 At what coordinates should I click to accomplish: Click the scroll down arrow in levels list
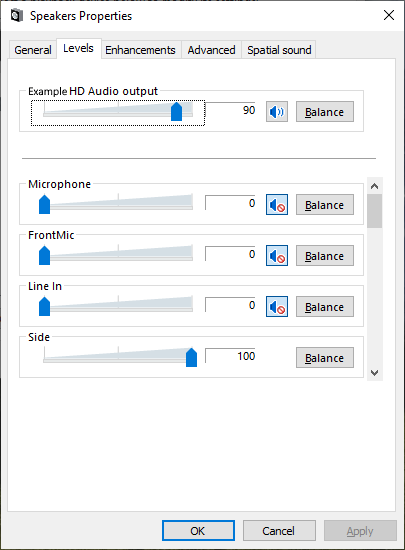point(374,373)
